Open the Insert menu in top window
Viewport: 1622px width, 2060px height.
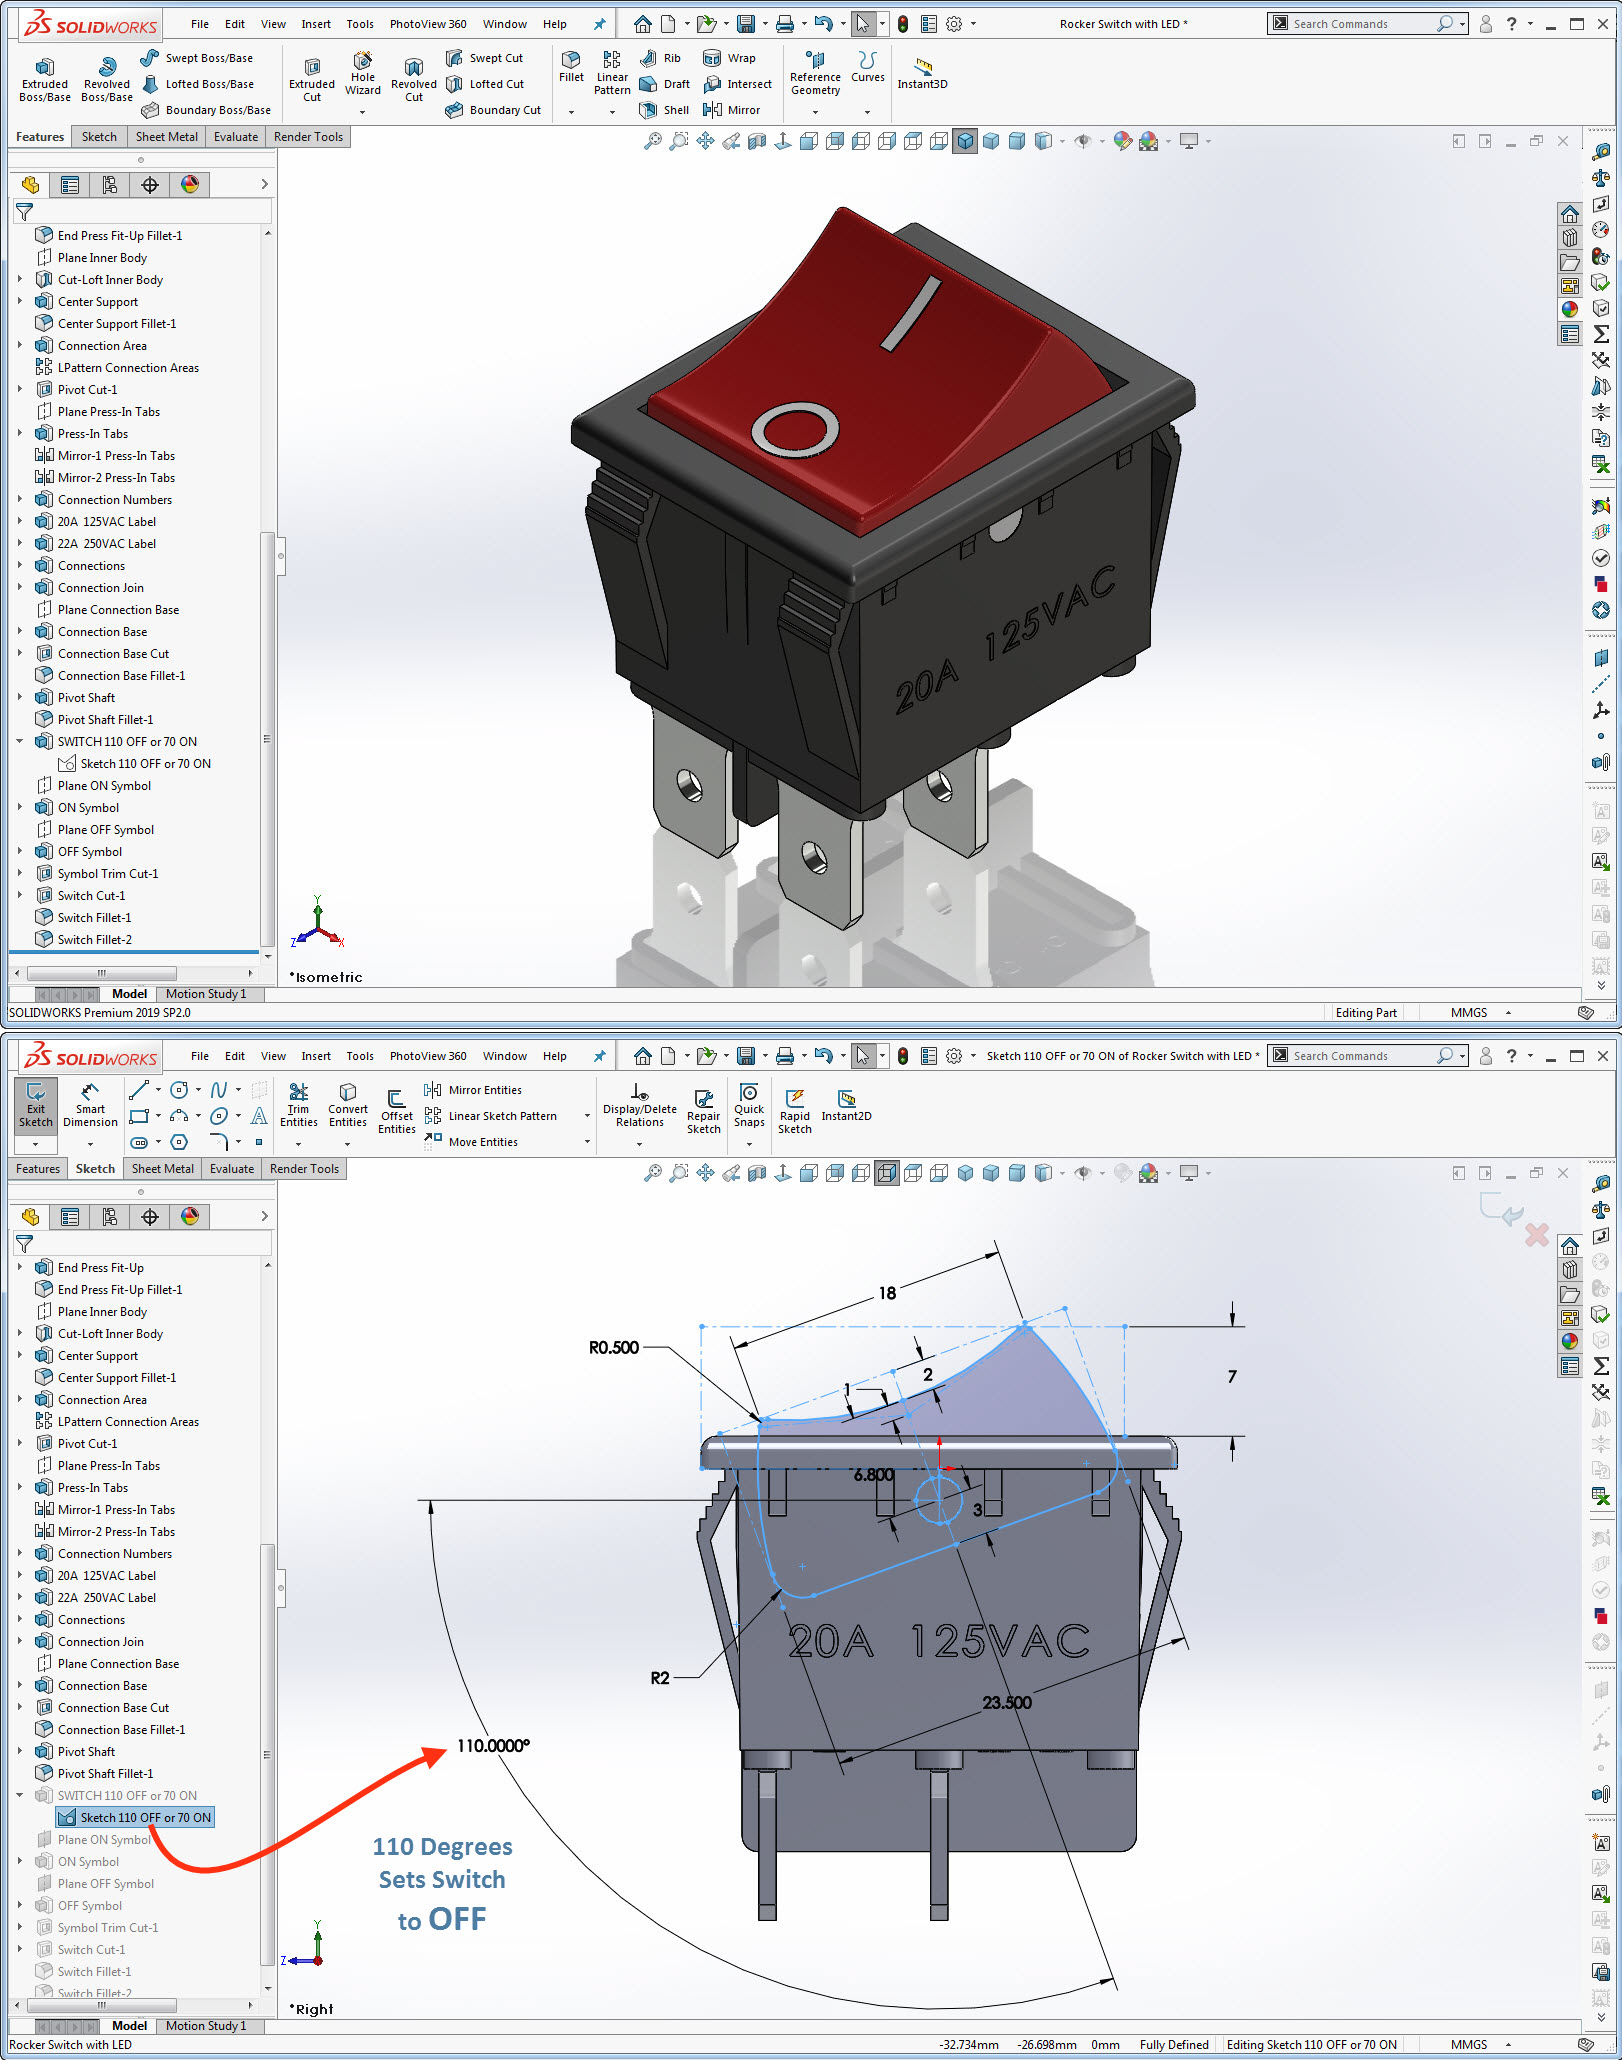[316, 24]
